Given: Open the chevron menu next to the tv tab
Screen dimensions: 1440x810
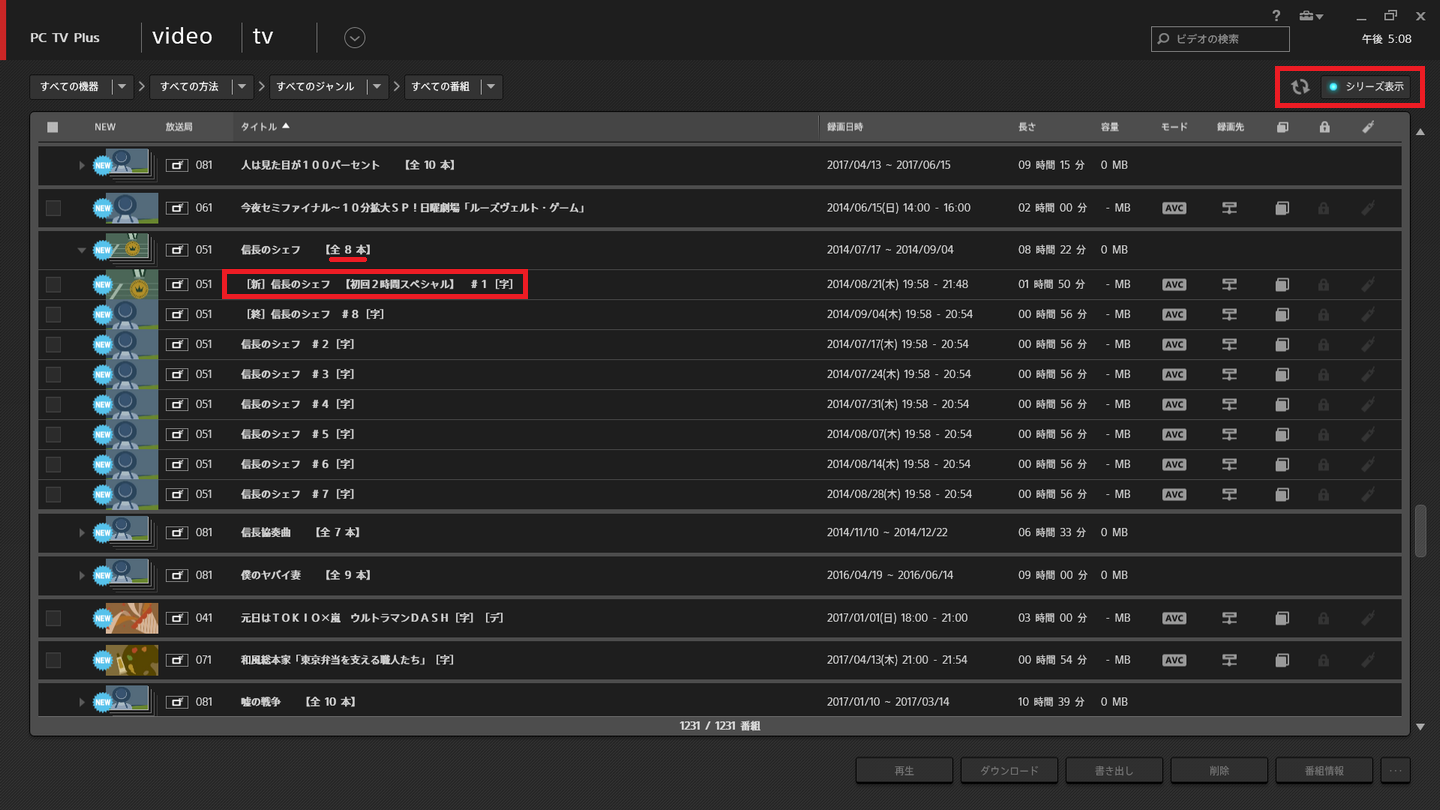Looking at the screenshot, I should coord(354,37).
